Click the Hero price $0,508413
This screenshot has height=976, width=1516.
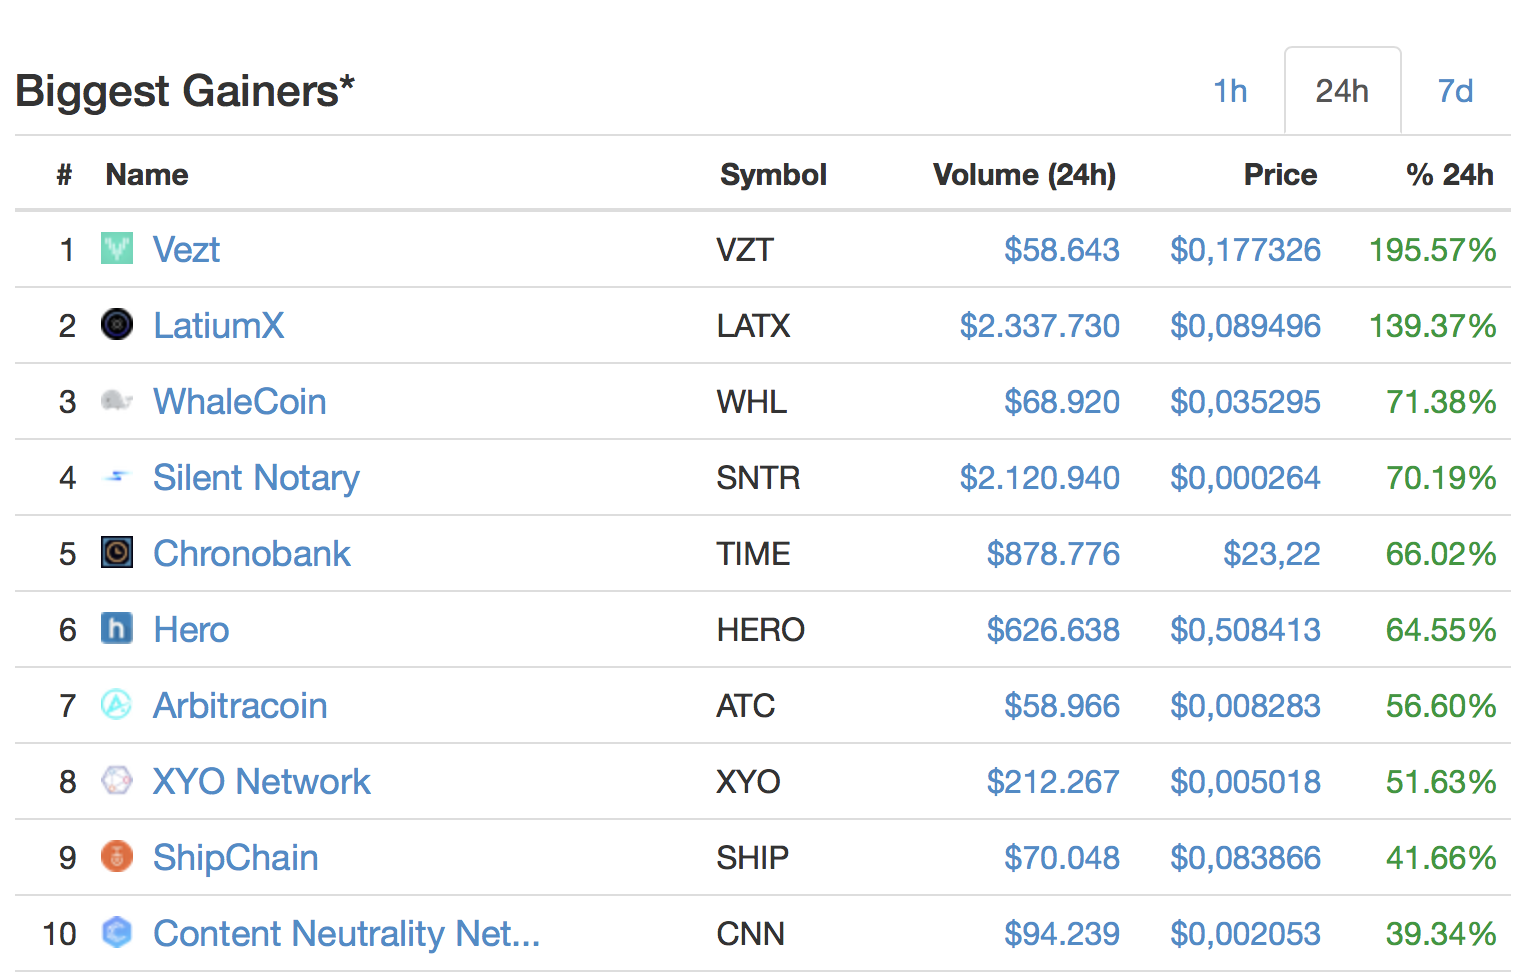click(x=1245, y=629)
